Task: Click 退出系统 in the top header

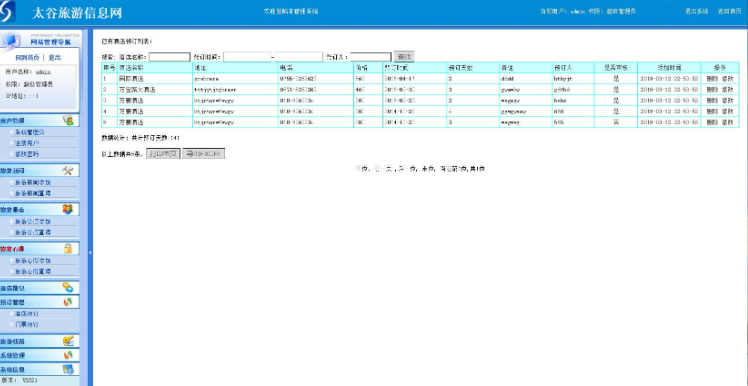Action: (697, 11)
